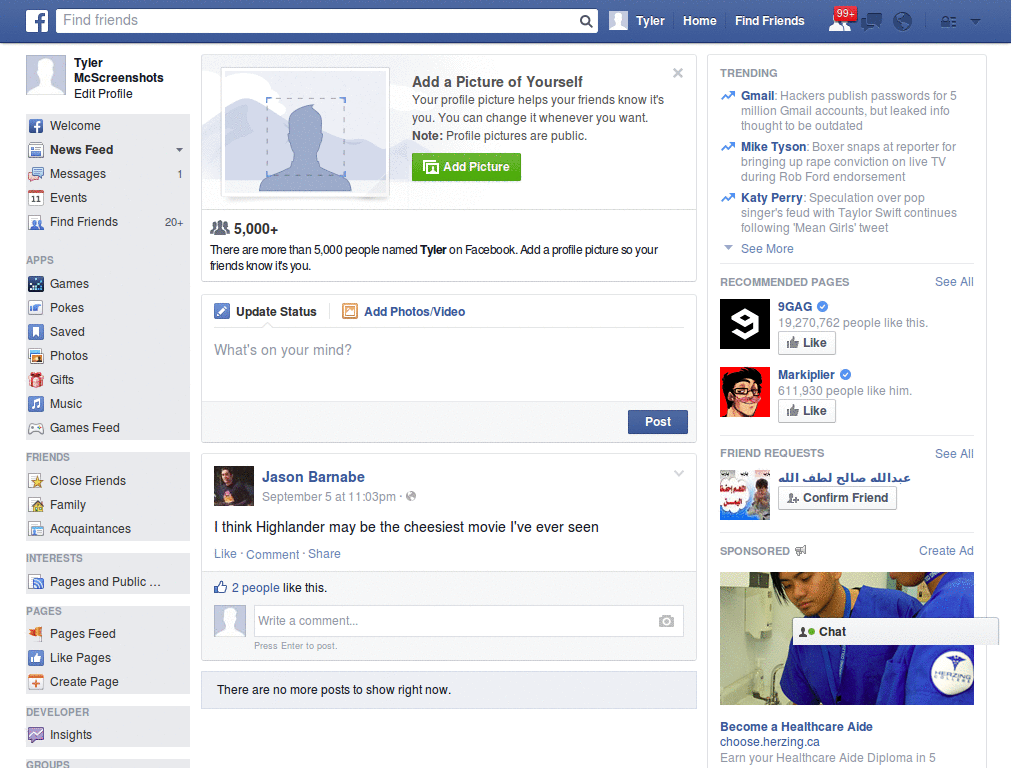
Task: Expand News Feed options arrow
Action: coord(179,150)
